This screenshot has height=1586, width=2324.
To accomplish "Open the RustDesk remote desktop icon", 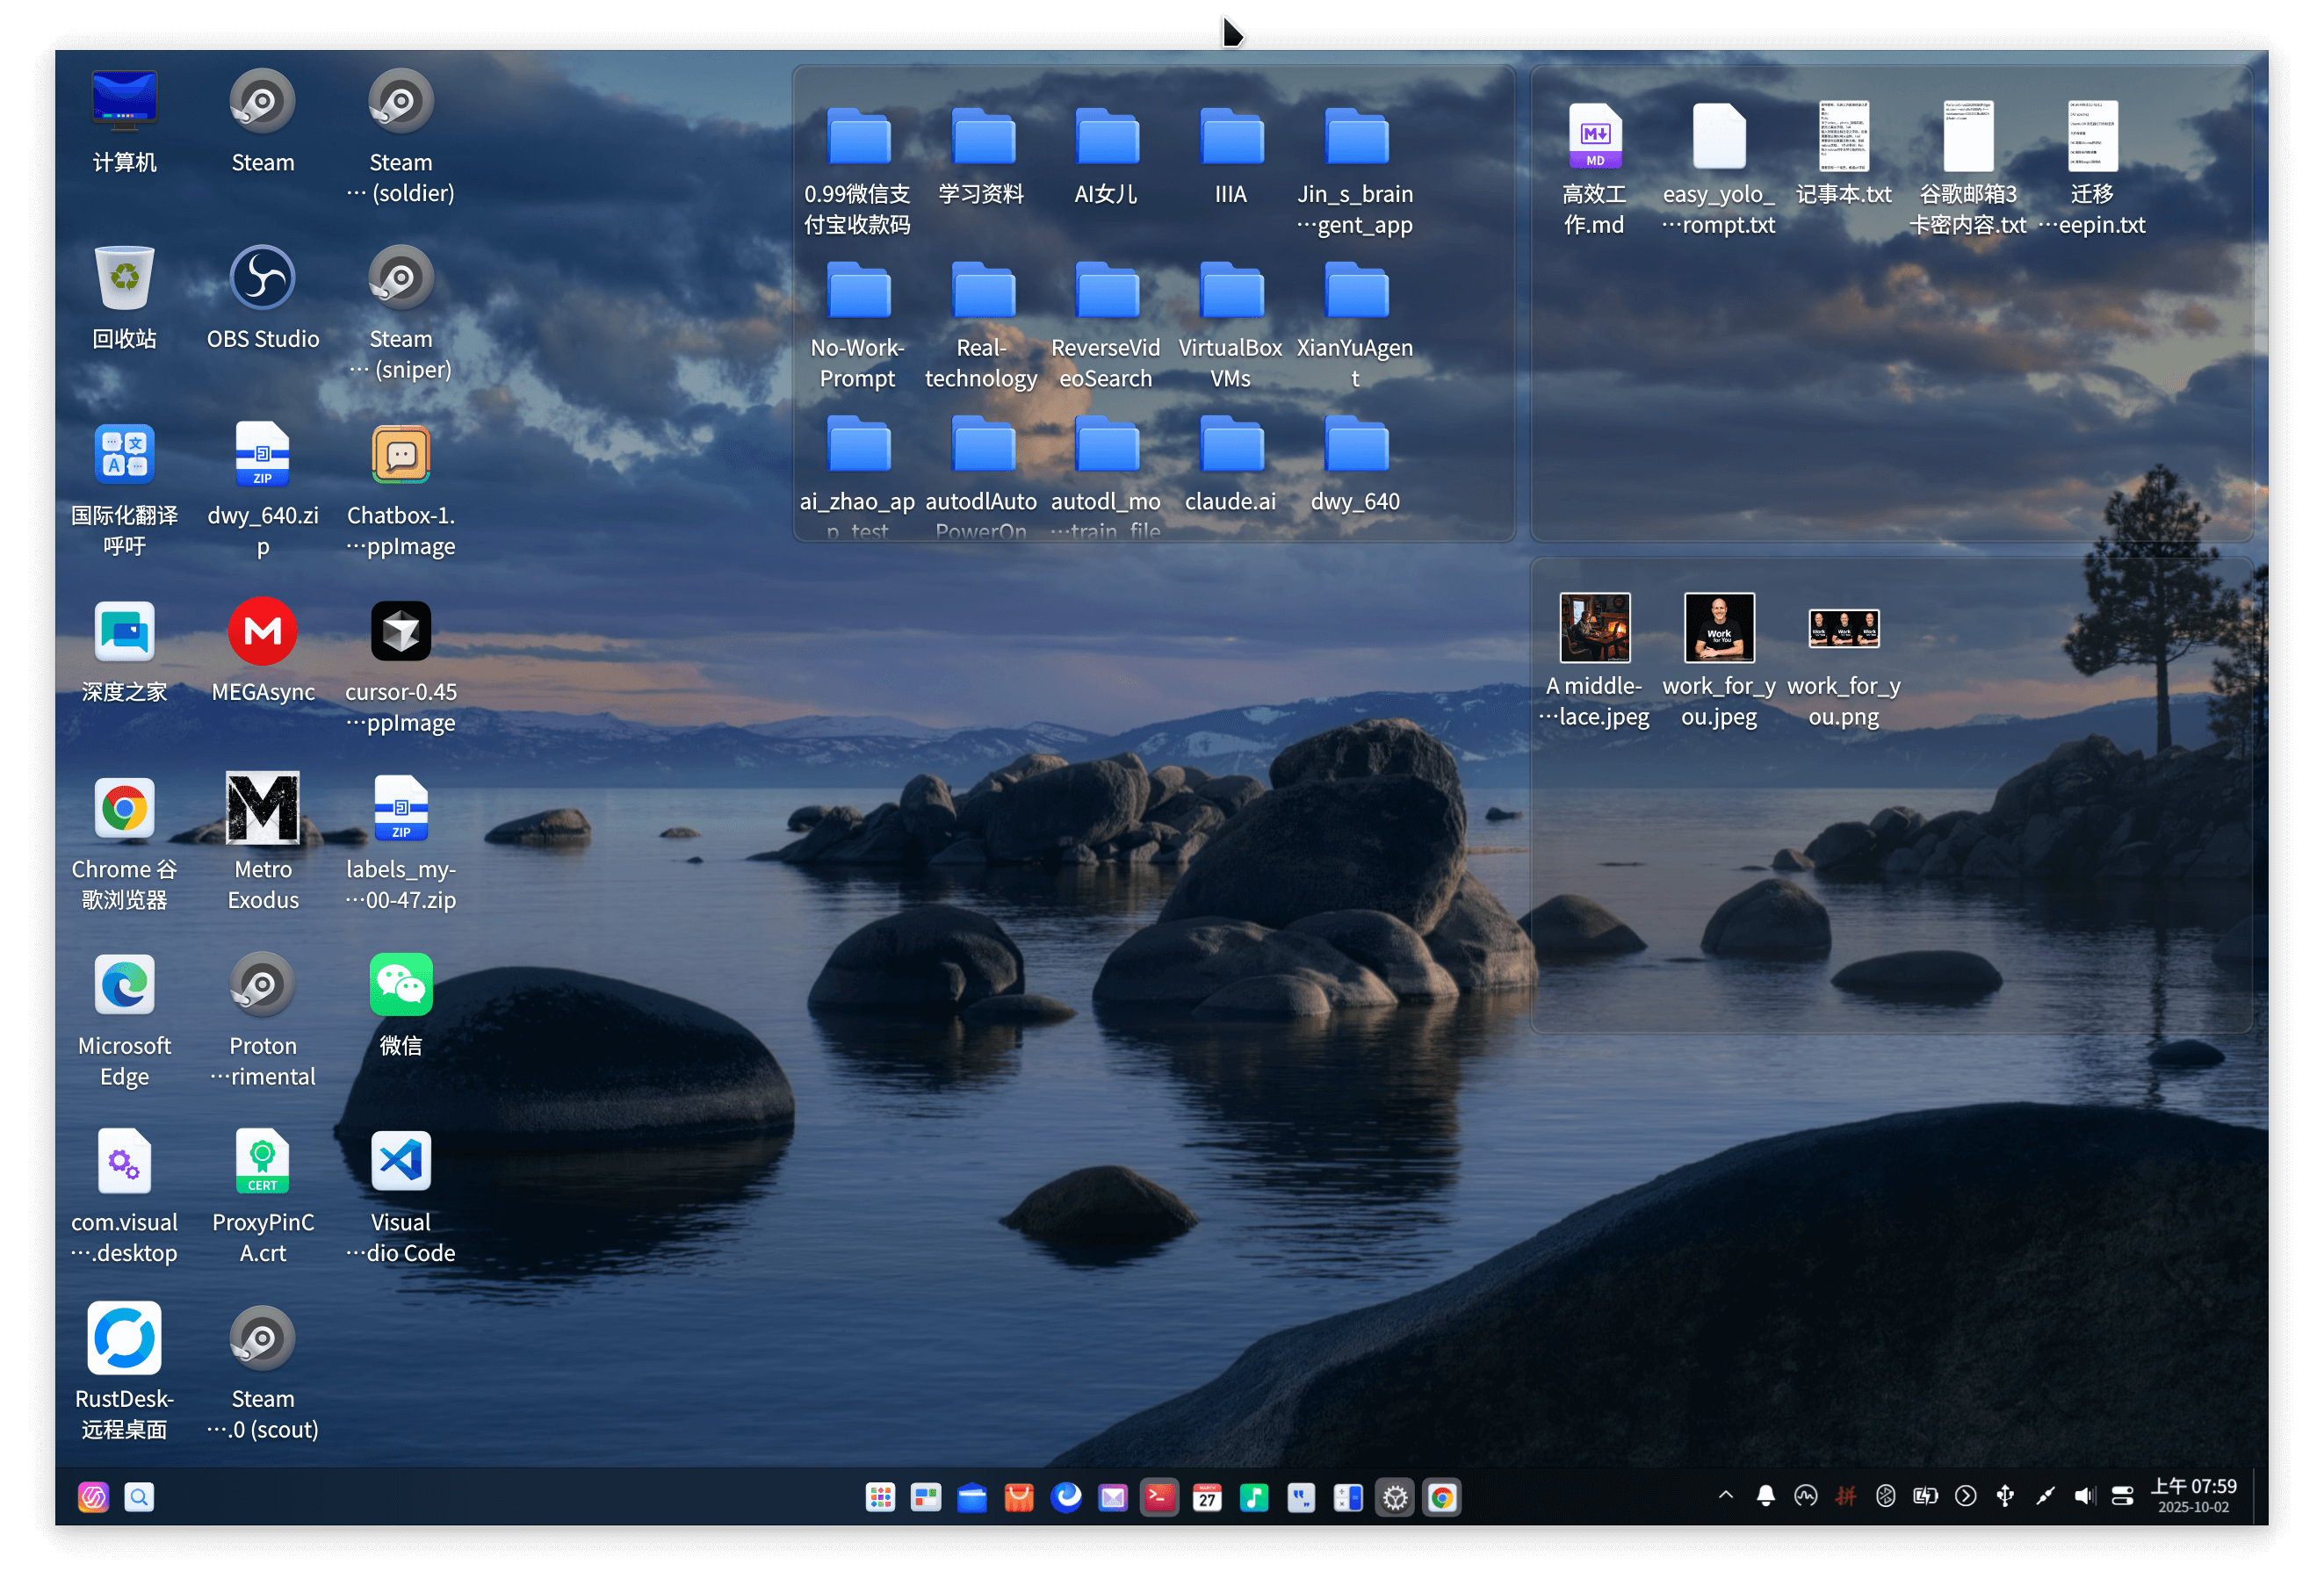I will click(x=125, y=1339).
